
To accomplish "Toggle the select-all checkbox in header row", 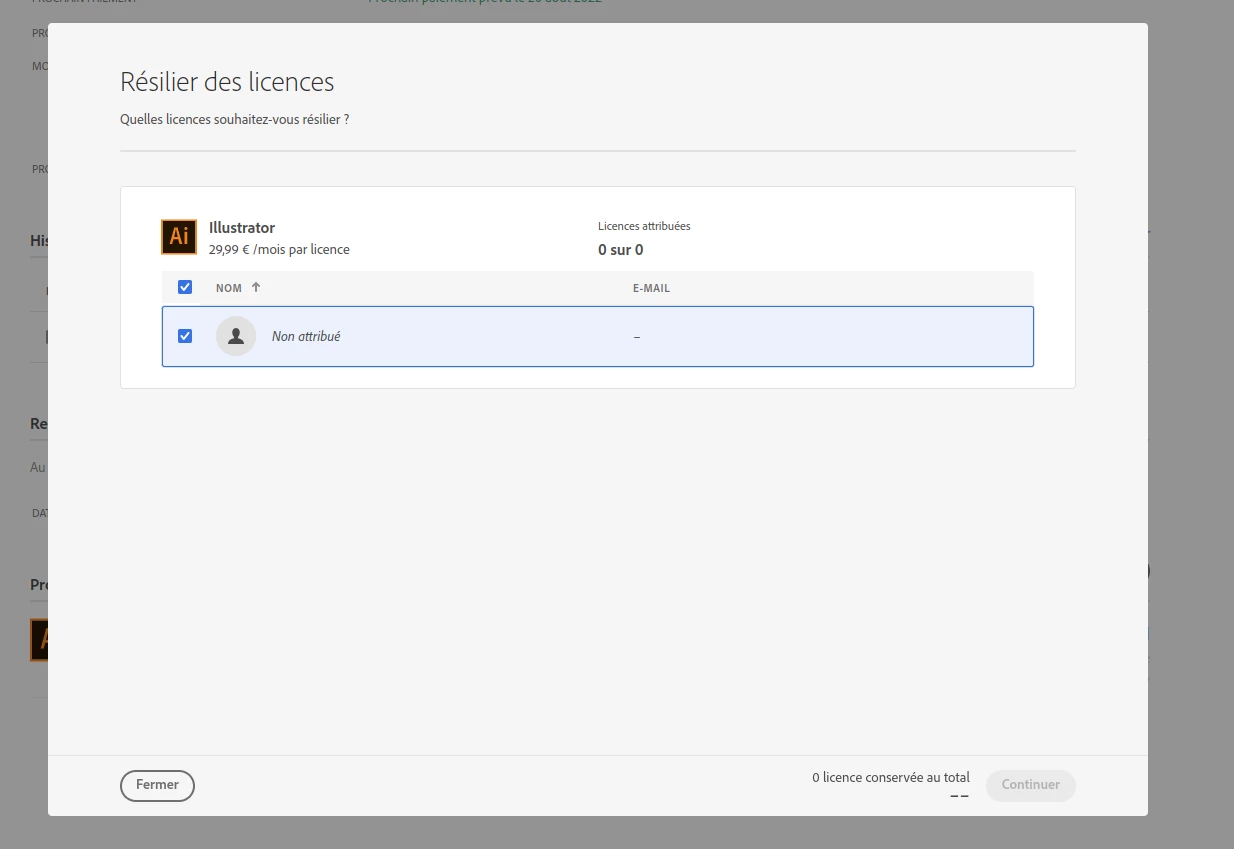I will pos(185,287).
